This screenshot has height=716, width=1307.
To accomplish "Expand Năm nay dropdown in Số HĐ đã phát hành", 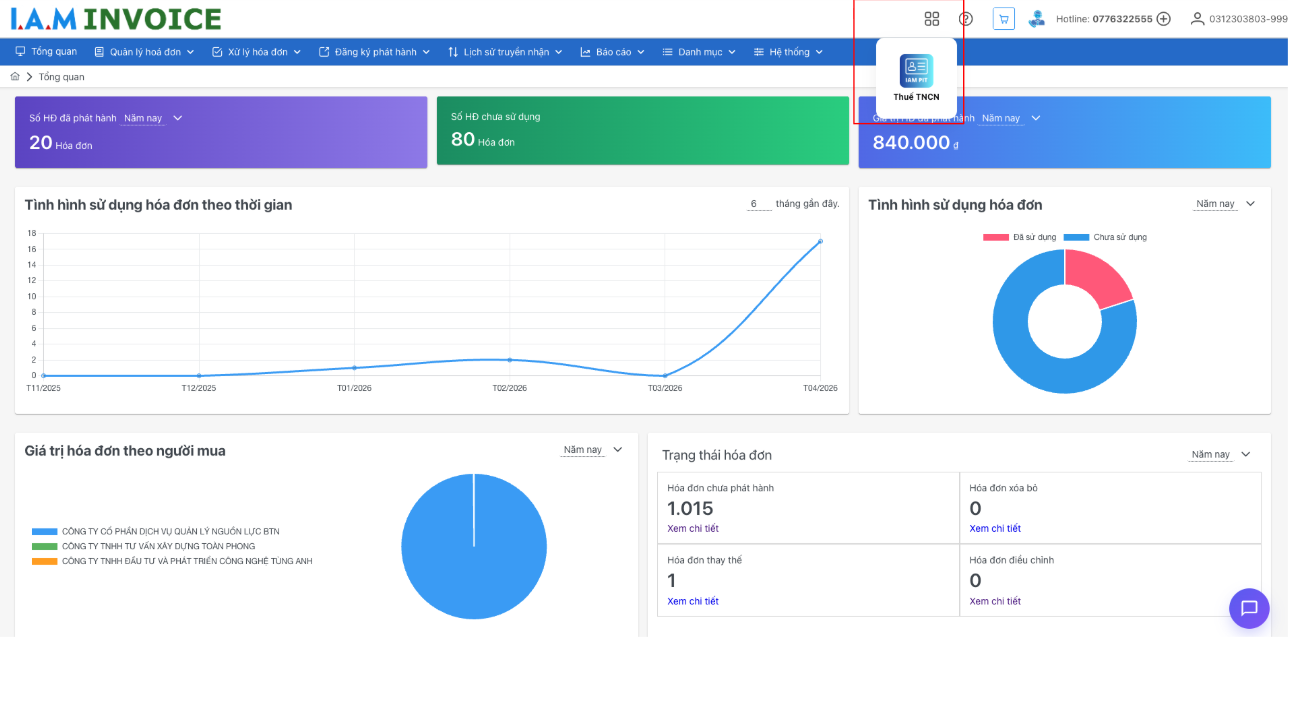I will click(153, 118).
